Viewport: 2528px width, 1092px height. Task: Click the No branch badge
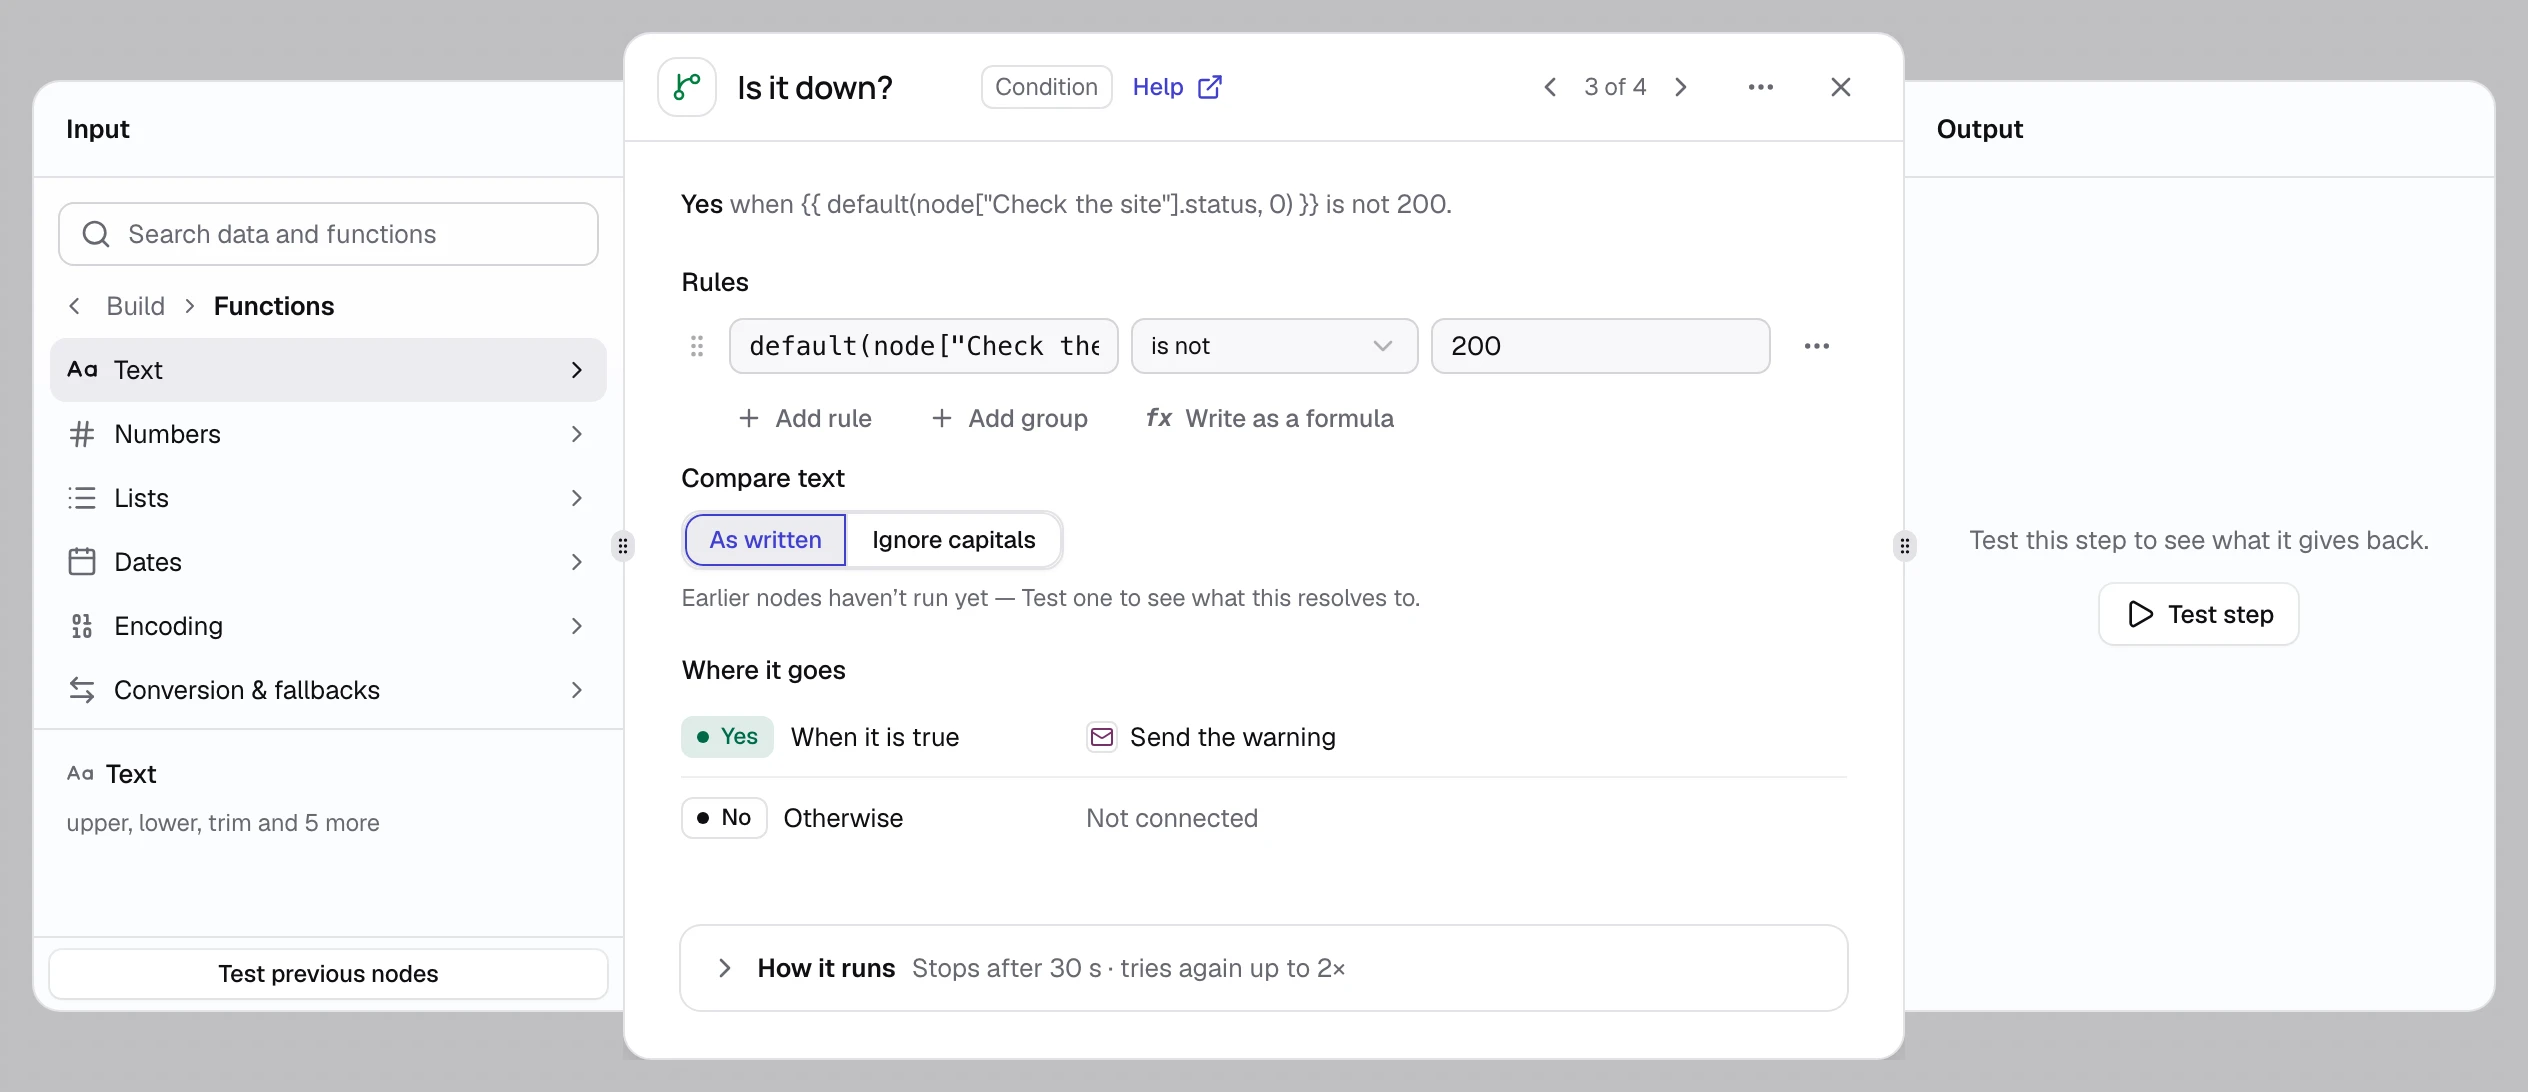(x=724, y=818)
